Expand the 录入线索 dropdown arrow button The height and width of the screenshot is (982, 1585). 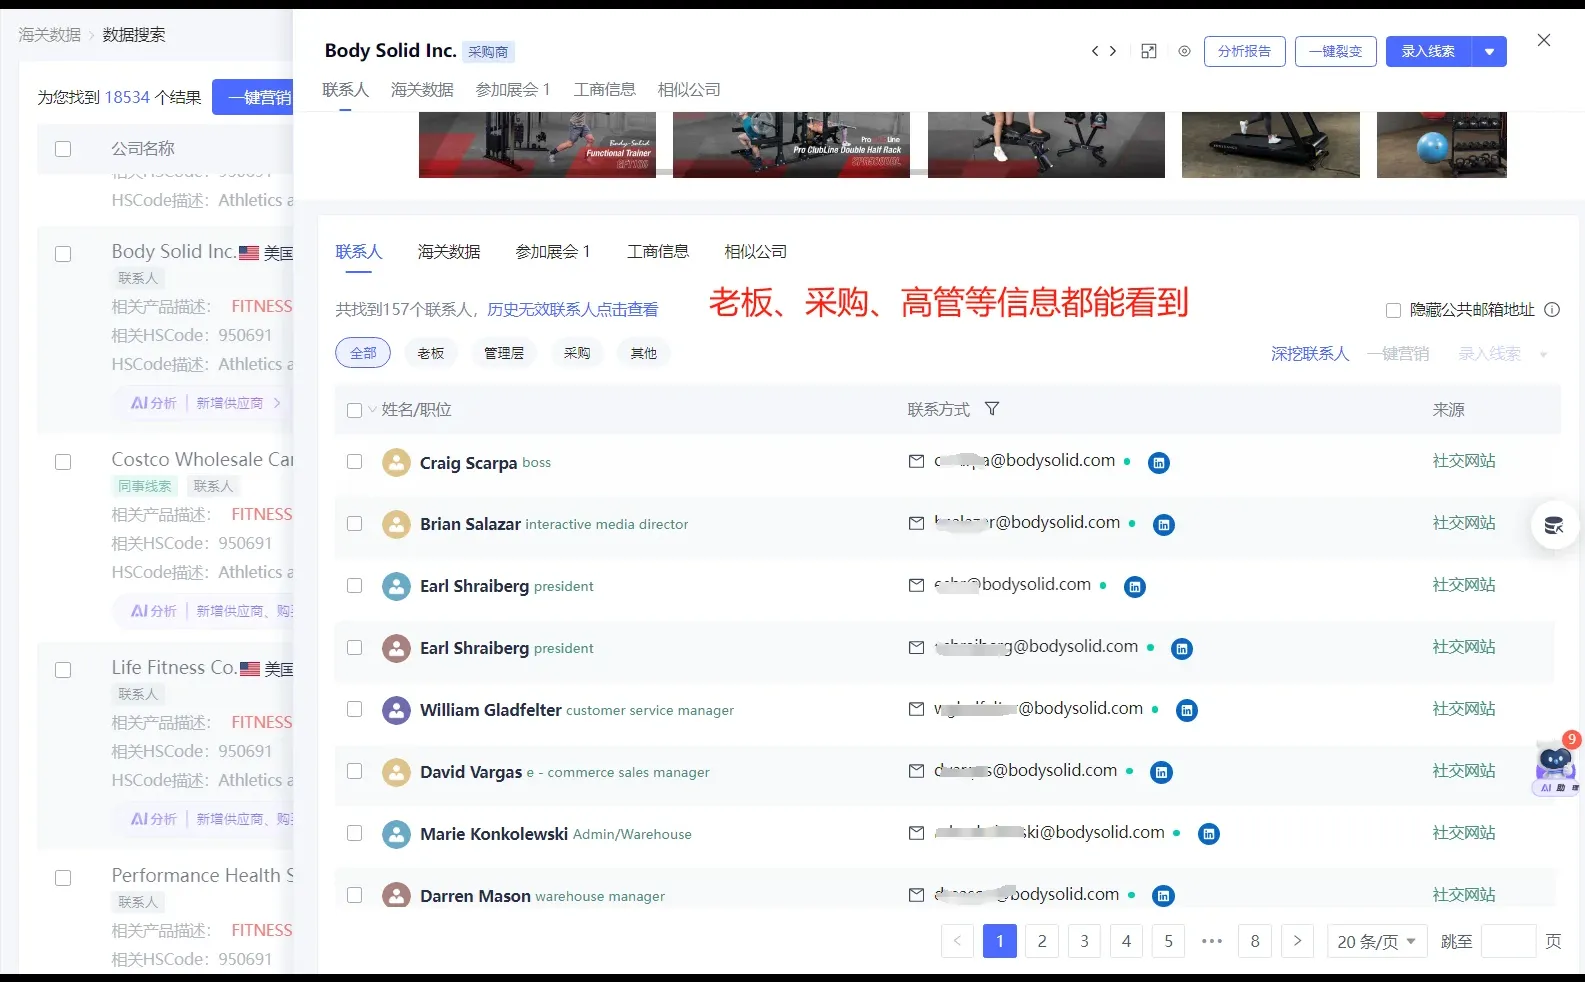[1489, 51]
